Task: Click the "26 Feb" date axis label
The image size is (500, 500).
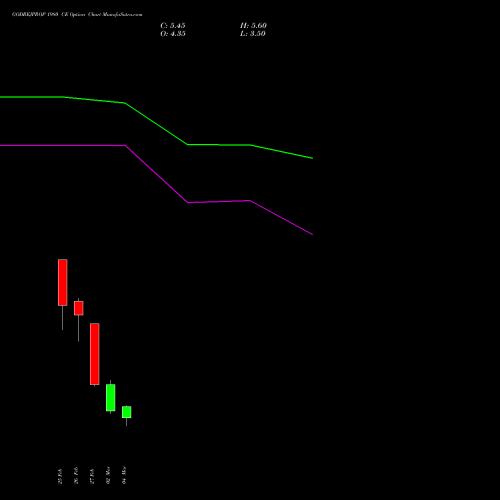Action: 76,475
